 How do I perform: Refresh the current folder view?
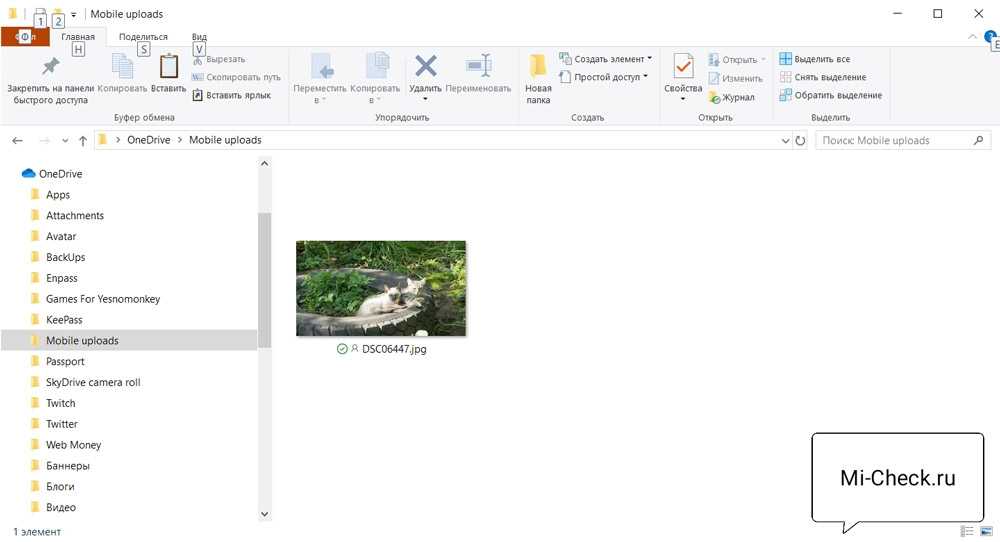click(x=800, y=141)
